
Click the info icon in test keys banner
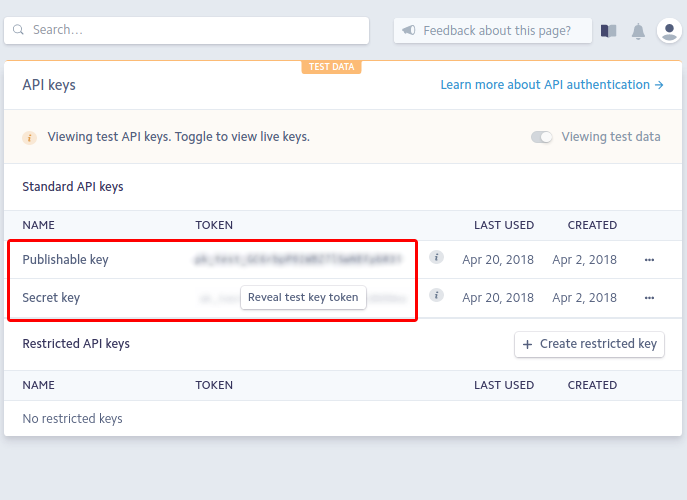click(30, 137)
